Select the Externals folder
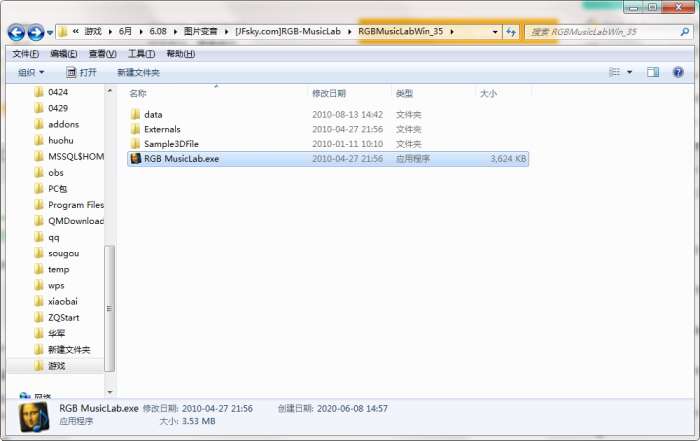The image size is (700, 441). 162,129
